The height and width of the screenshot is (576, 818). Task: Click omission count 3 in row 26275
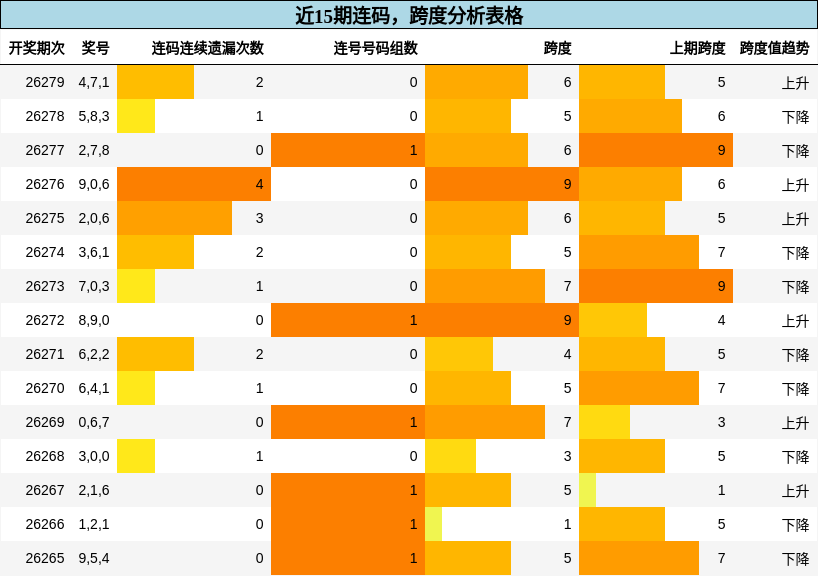259,218
